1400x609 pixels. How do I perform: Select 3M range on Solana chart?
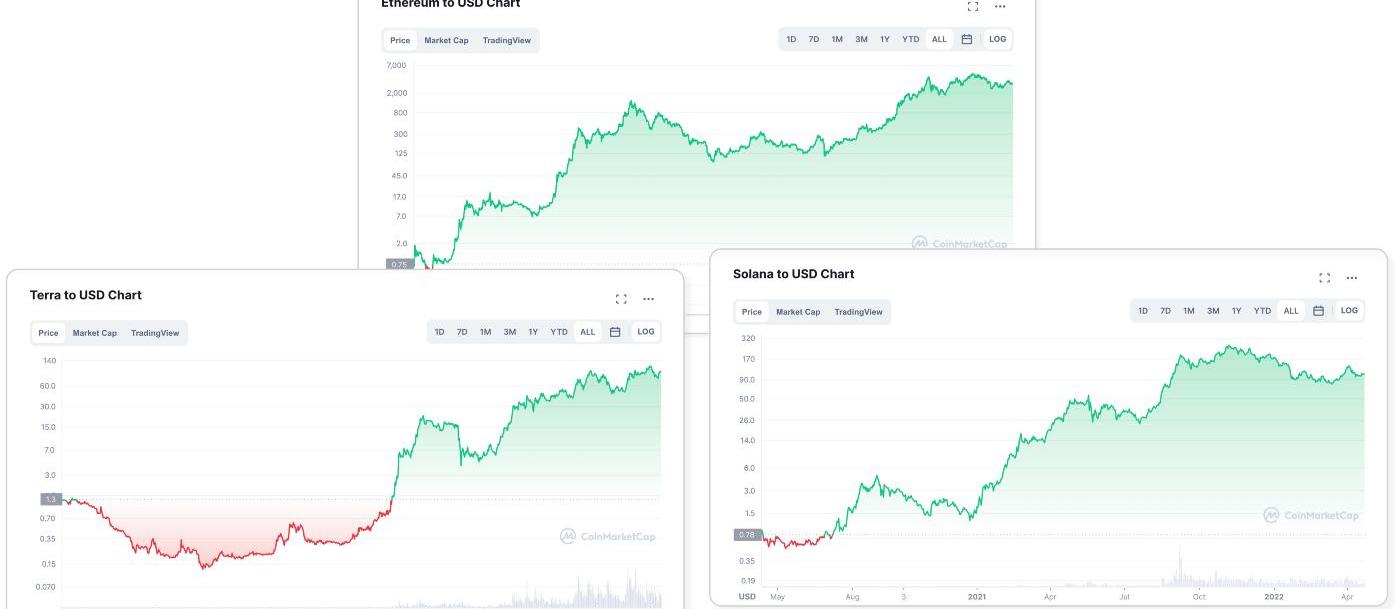(1213, 311)
